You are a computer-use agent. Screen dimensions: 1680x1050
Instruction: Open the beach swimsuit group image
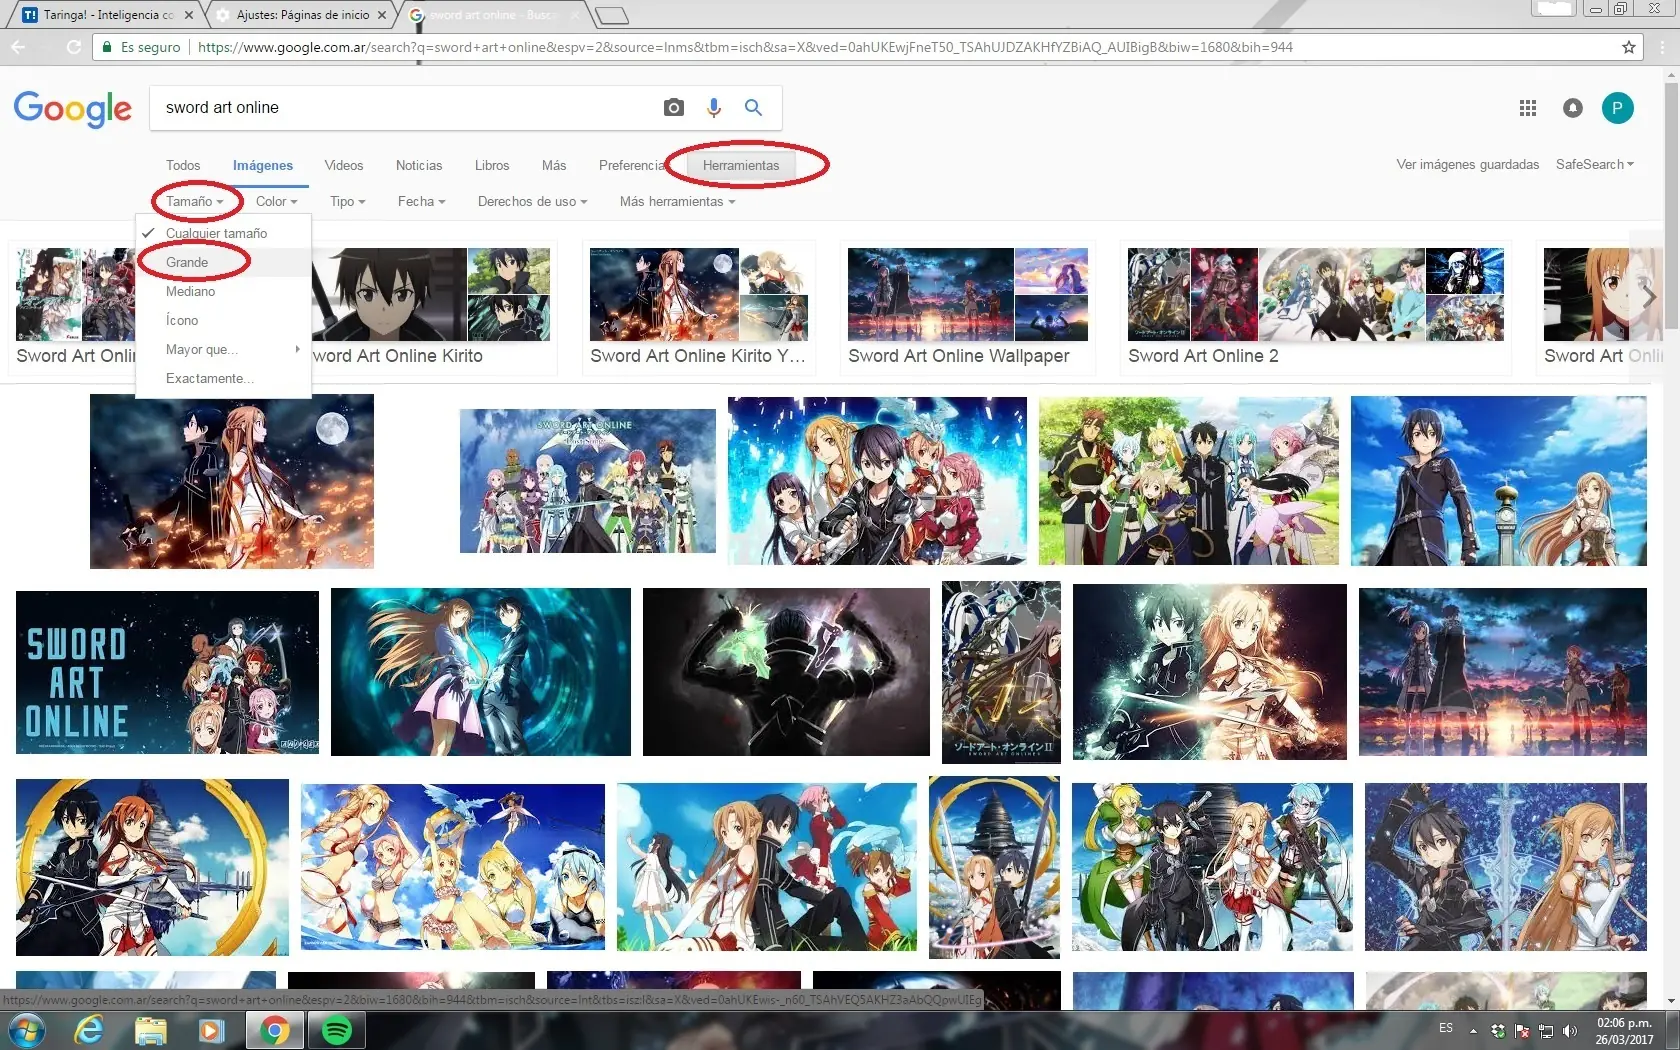(453, 867)
